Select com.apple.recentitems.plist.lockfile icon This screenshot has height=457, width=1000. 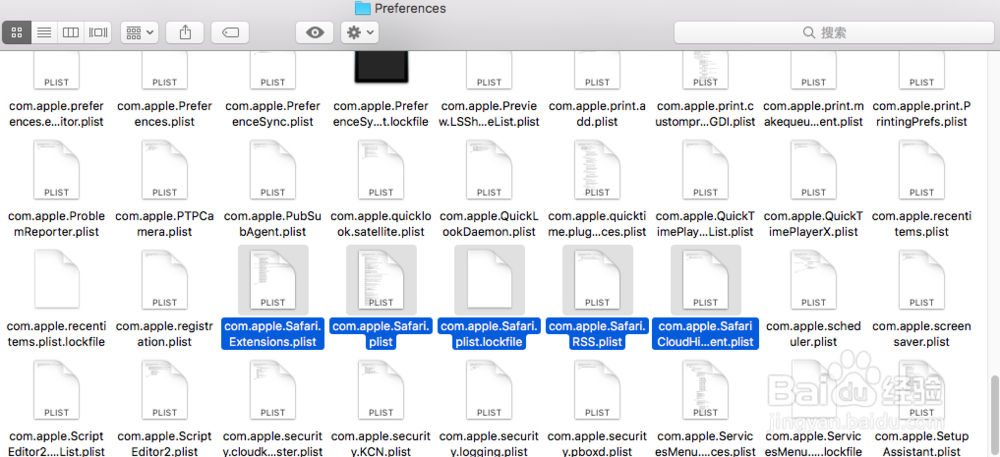[57, 279]
